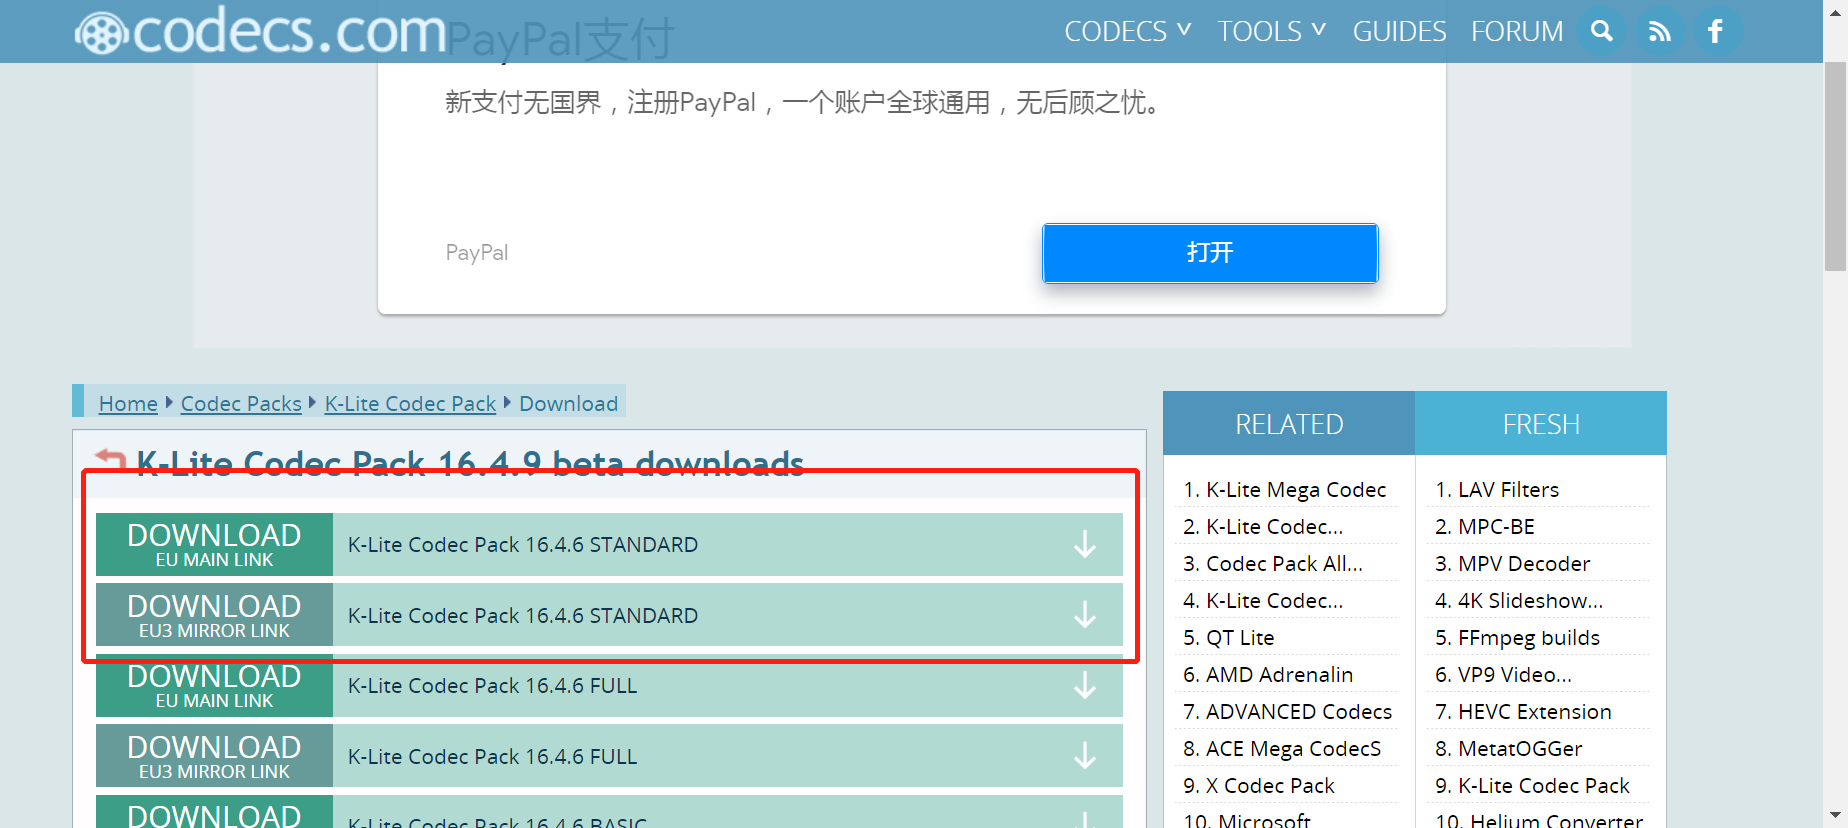1848x828 pixels.
Task: Click download arrow for EU3 mirror FULL row
Action: [1085, 756]
